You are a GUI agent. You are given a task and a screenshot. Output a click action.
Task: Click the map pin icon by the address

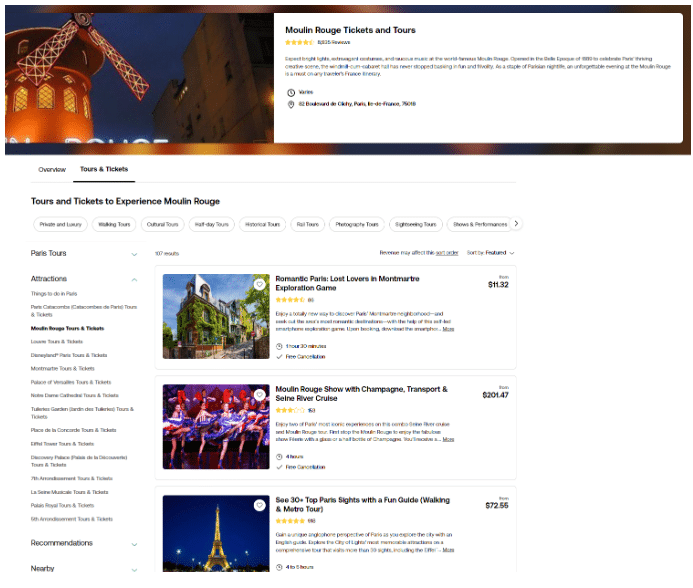[x=291, y=104]
